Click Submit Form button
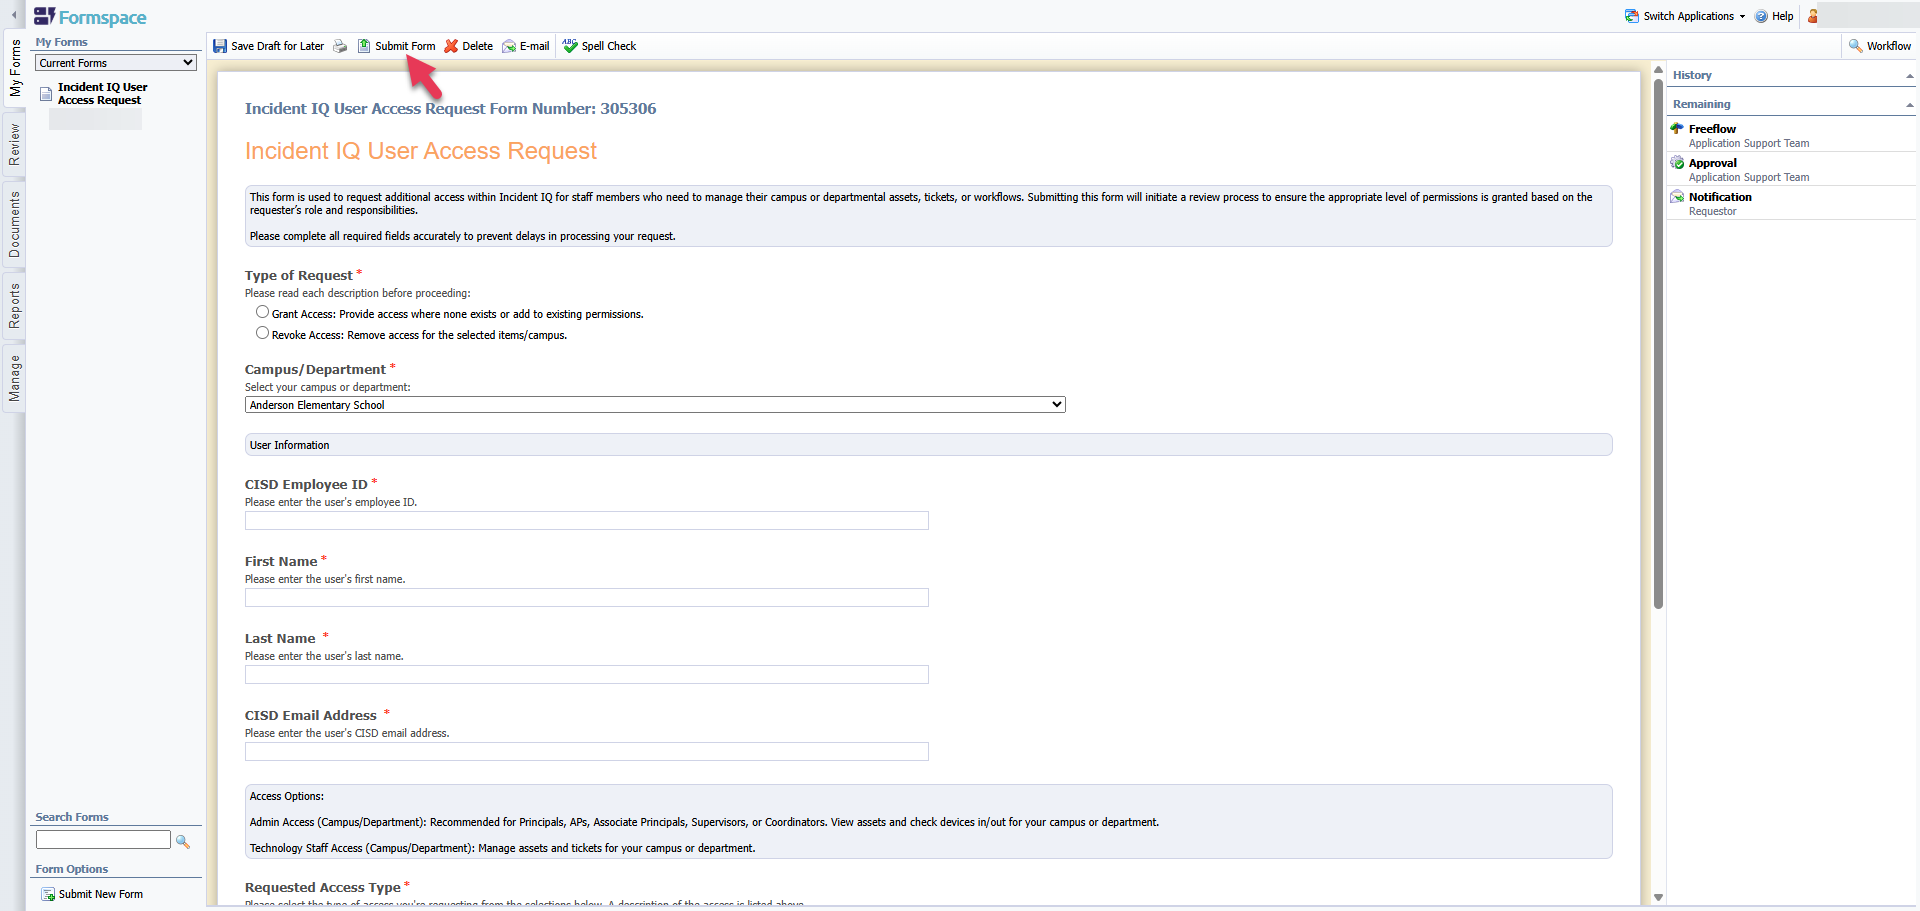Viewport: 1920px width, 911px height. pyautogui.click(x=397, y=46)
